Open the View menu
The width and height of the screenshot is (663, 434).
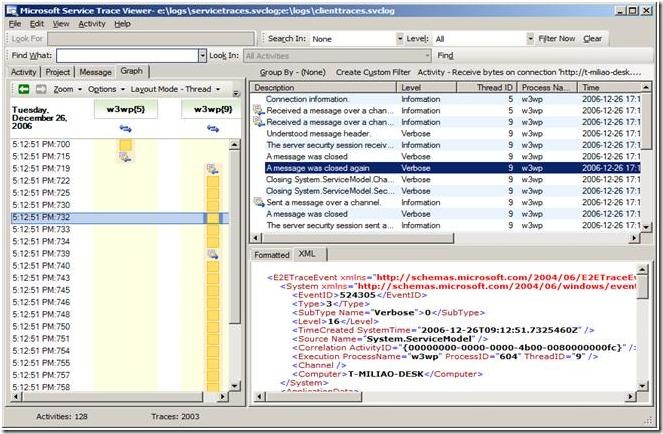point(61,24)
